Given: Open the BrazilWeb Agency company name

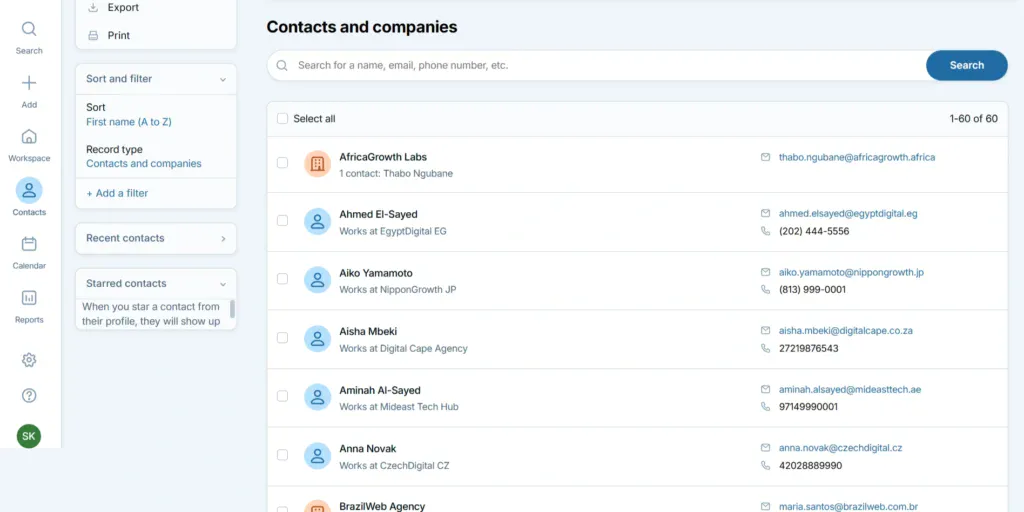Looking at the screenshot, I should pyautogui.click(x=382, y=506).
